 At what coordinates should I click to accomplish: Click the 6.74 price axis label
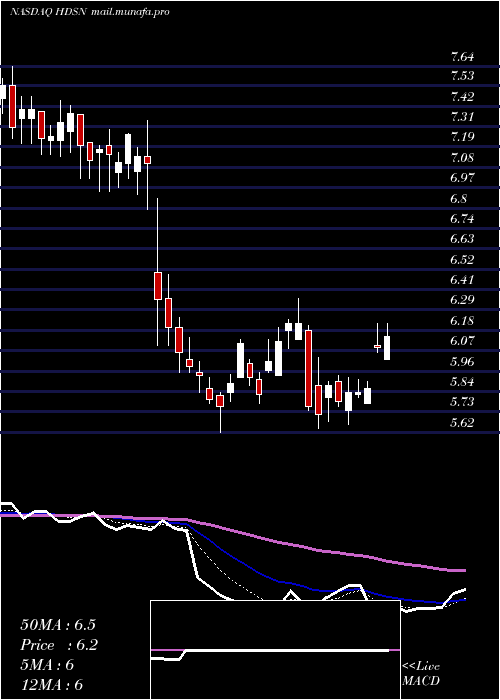click(462, 219)
